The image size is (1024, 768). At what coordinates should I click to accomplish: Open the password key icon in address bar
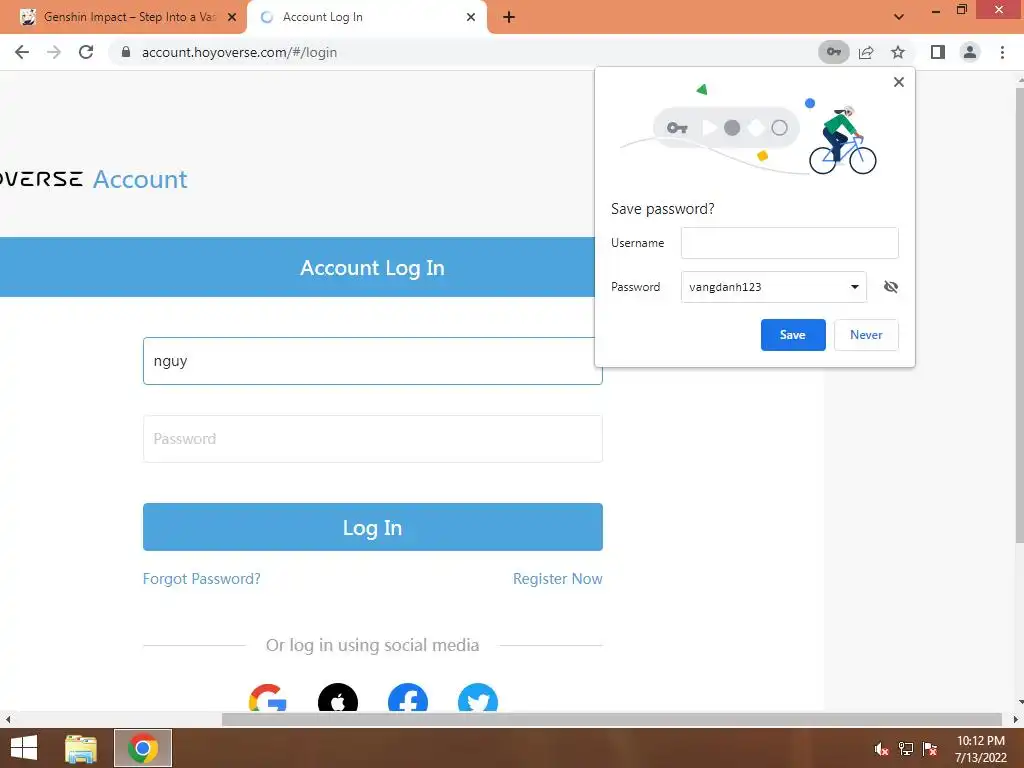click(833, 52)
